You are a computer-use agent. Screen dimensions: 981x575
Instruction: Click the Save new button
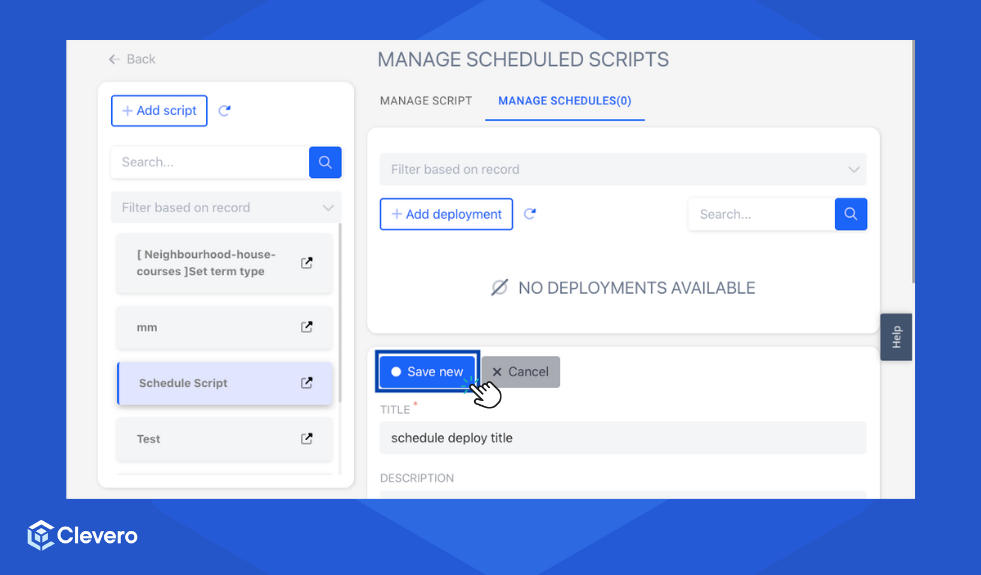(428, 372)
